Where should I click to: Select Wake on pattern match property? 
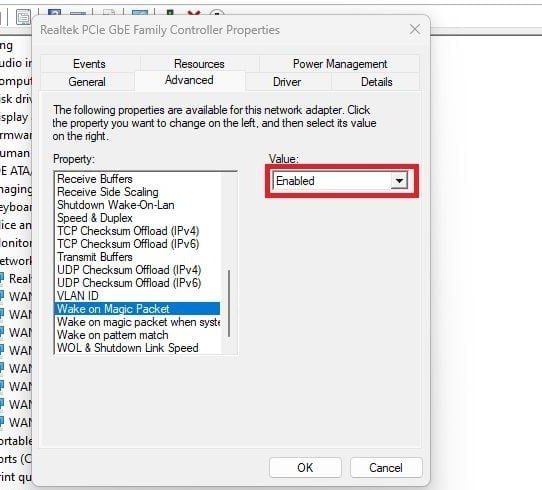click(x=137, y=335)
